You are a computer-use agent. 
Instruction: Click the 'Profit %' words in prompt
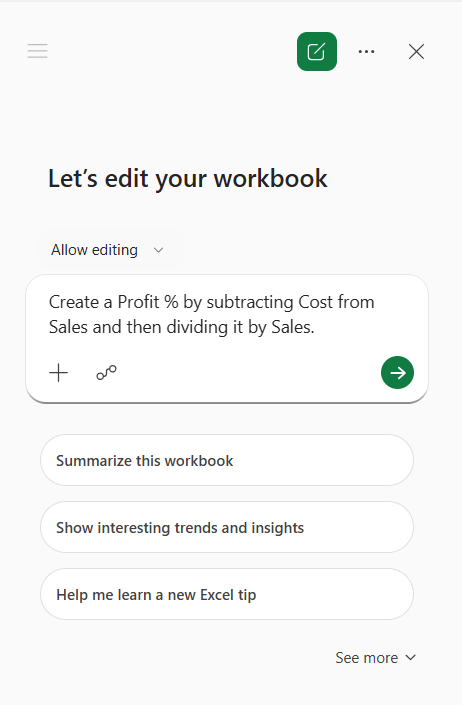coord(148,302)
